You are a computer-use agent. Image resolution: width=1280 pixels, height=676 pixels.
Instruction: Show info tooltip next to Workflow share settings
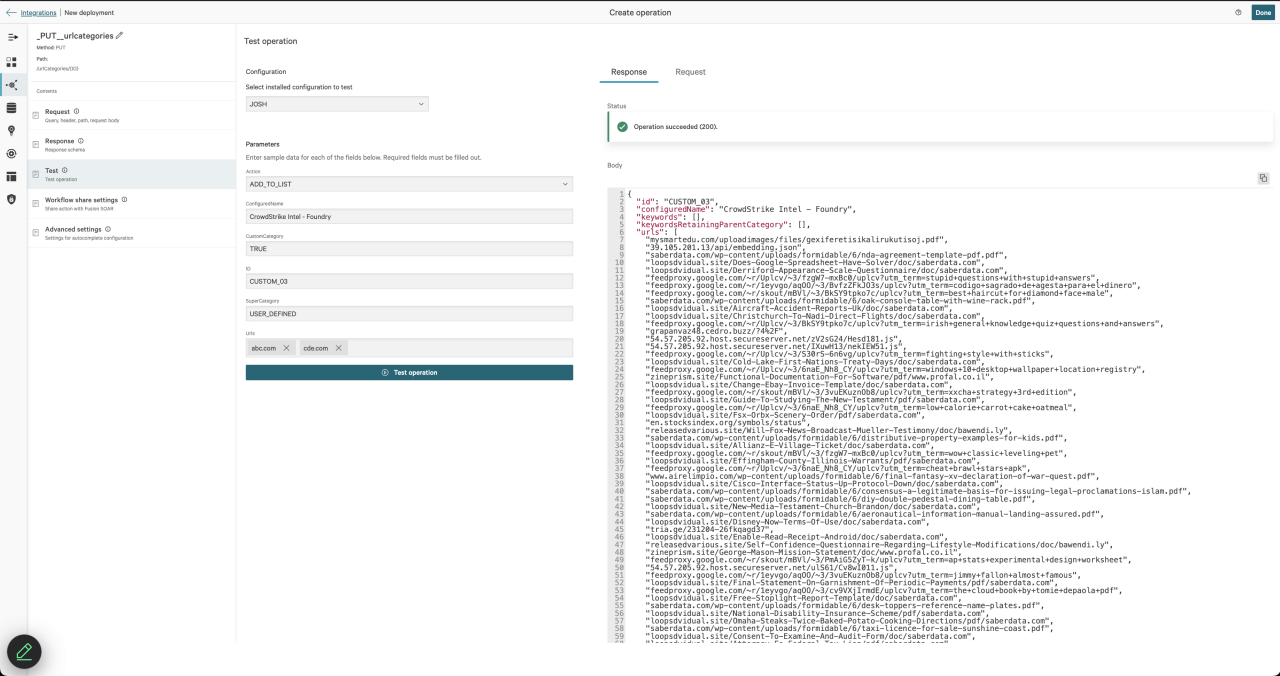[125, 199]
